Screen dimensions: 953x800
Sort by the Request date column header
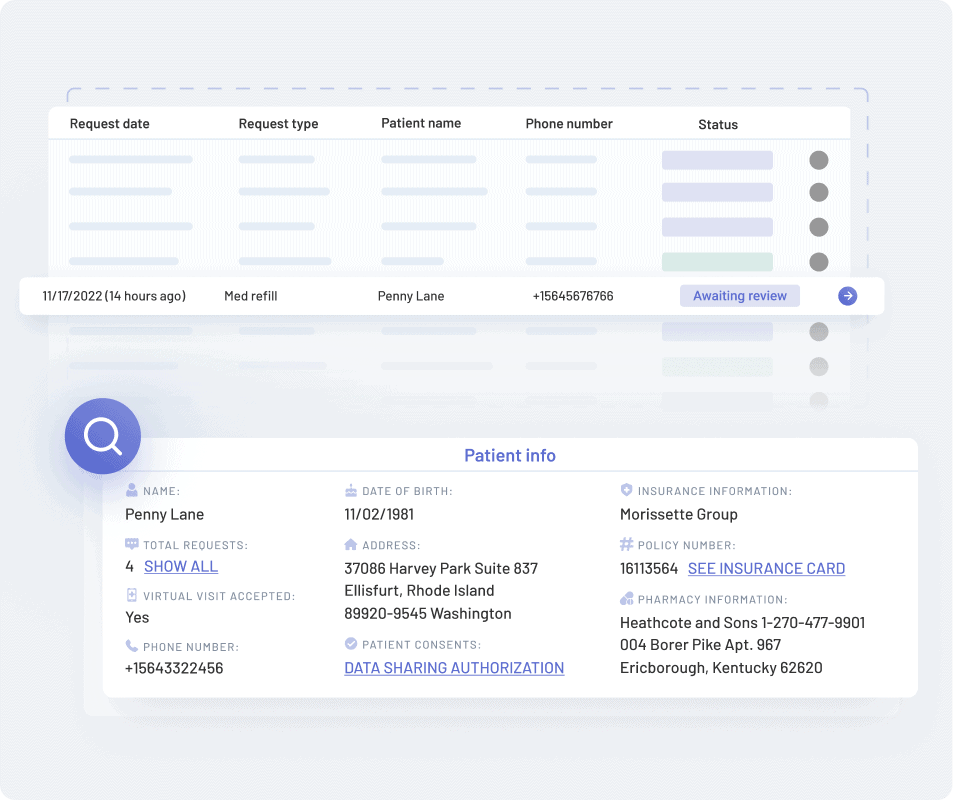[109, 124]
